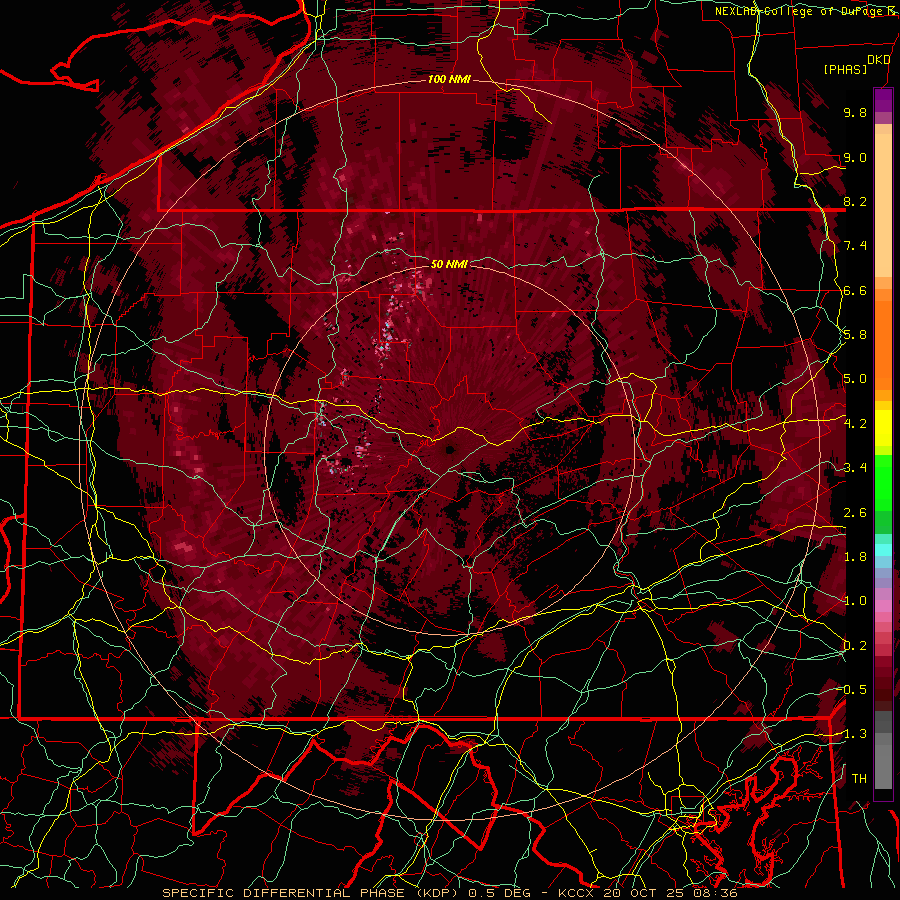Click "0.5 DEG" elevation text in the caption

click(499, 893)
